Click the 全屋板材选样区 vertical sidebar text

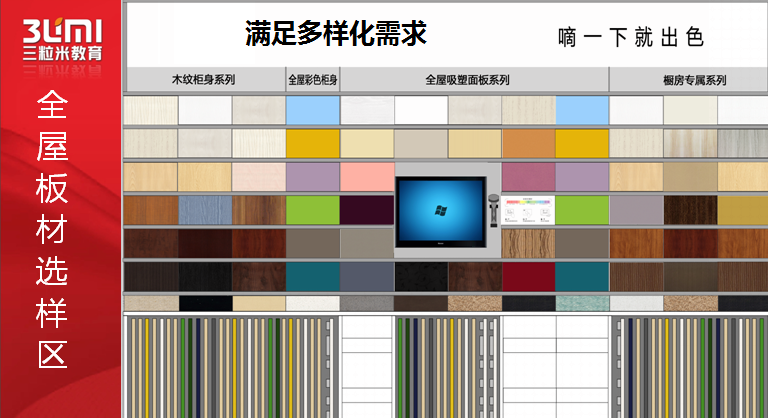click(x=51, y=228)
